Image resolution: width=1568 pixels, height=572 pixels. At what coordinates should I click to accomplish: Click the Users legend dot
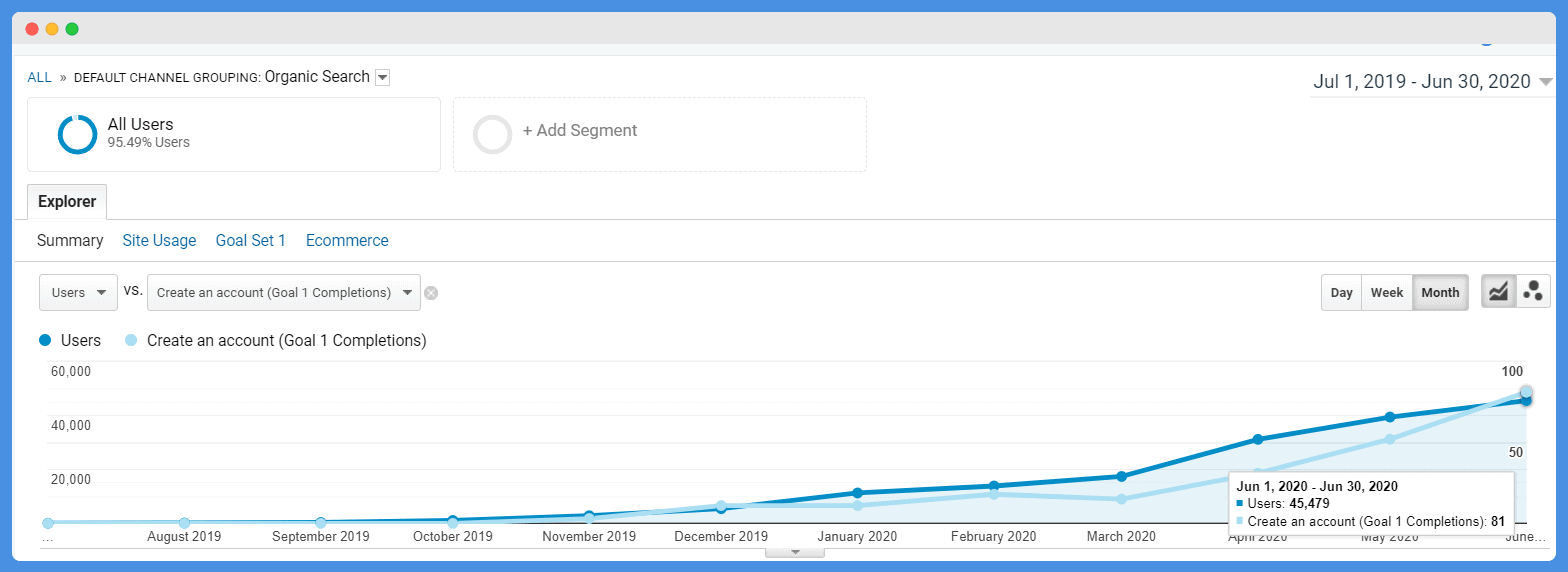click(x=45, y=340)
